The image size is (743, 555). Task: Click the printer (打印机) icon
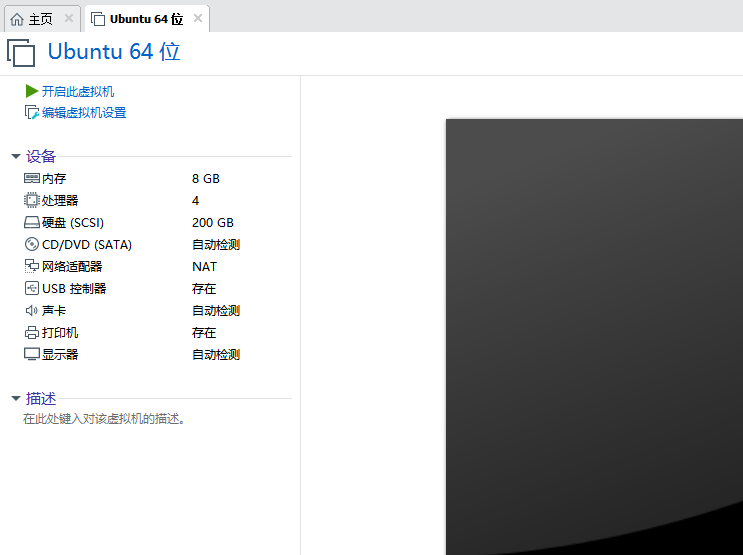(32, 333)
